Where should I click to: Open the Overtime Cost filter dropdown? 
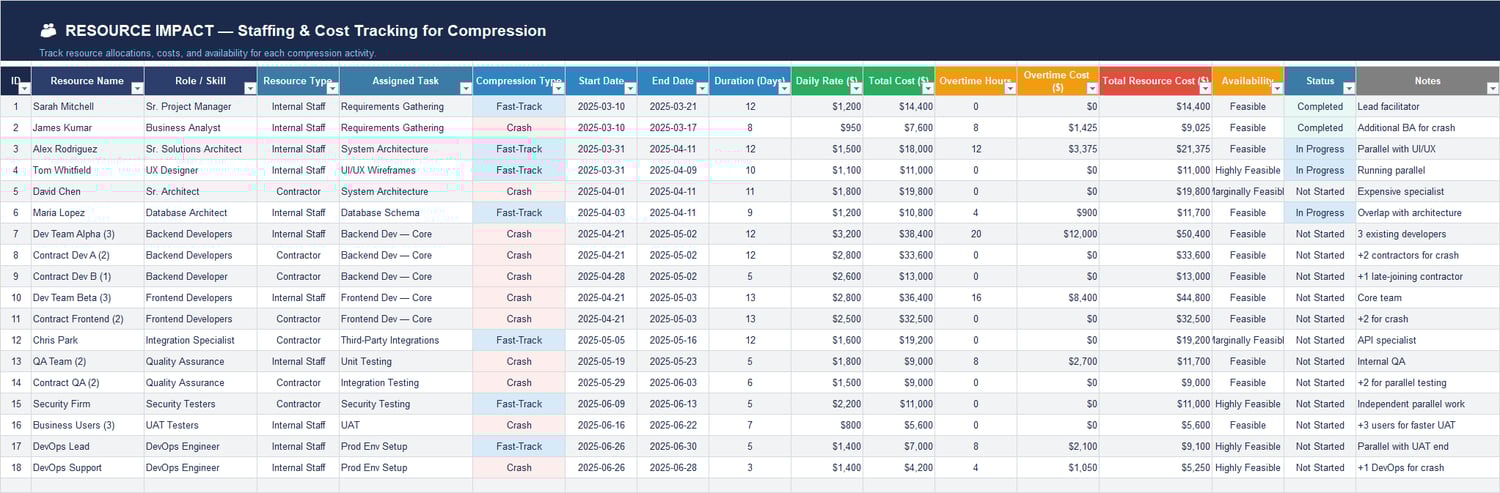1092,88
